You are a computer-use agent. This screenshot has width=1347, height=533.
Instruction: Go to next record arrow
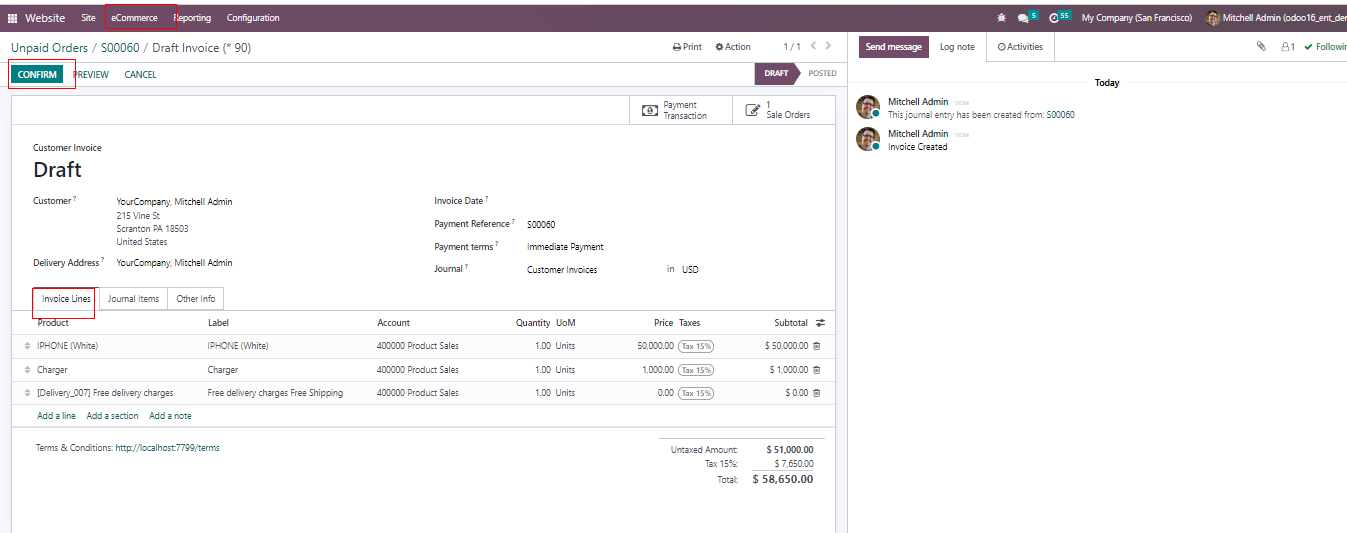click(x=828, y=46)
